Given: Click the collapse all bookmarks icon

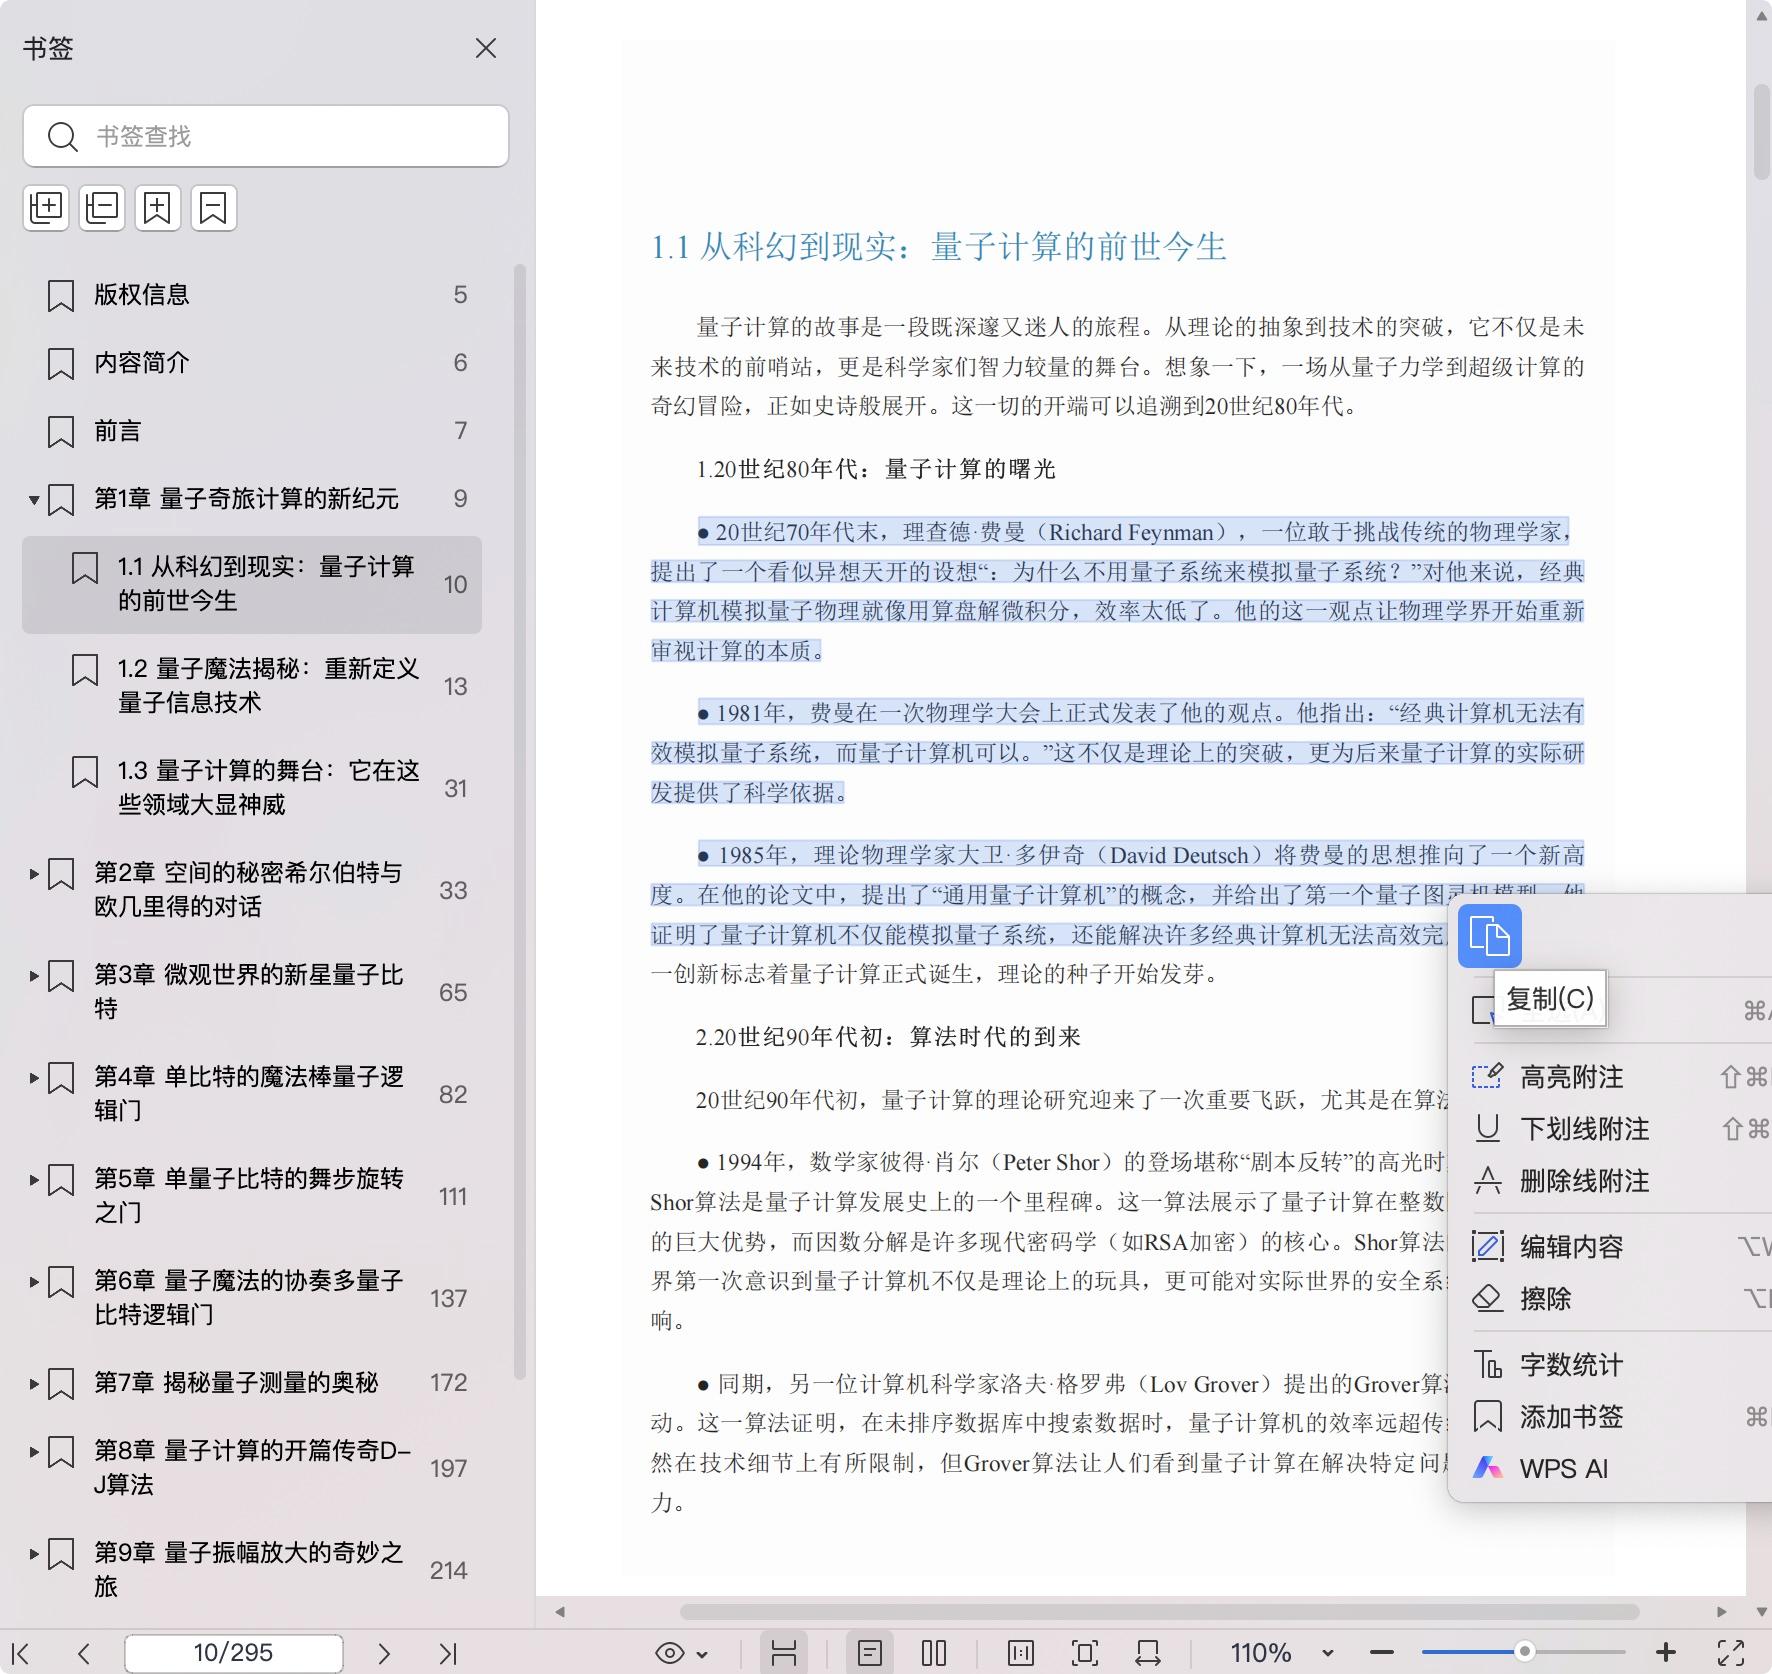Looking at the screenshot, I should (102, 208).
